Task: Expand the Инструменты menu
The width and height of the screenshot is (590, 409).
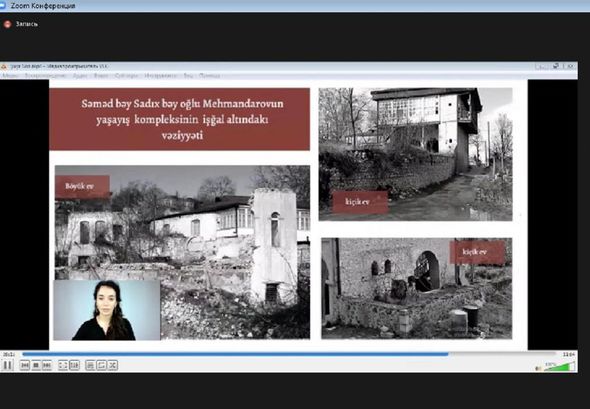Action: click(x=160, y=76)
